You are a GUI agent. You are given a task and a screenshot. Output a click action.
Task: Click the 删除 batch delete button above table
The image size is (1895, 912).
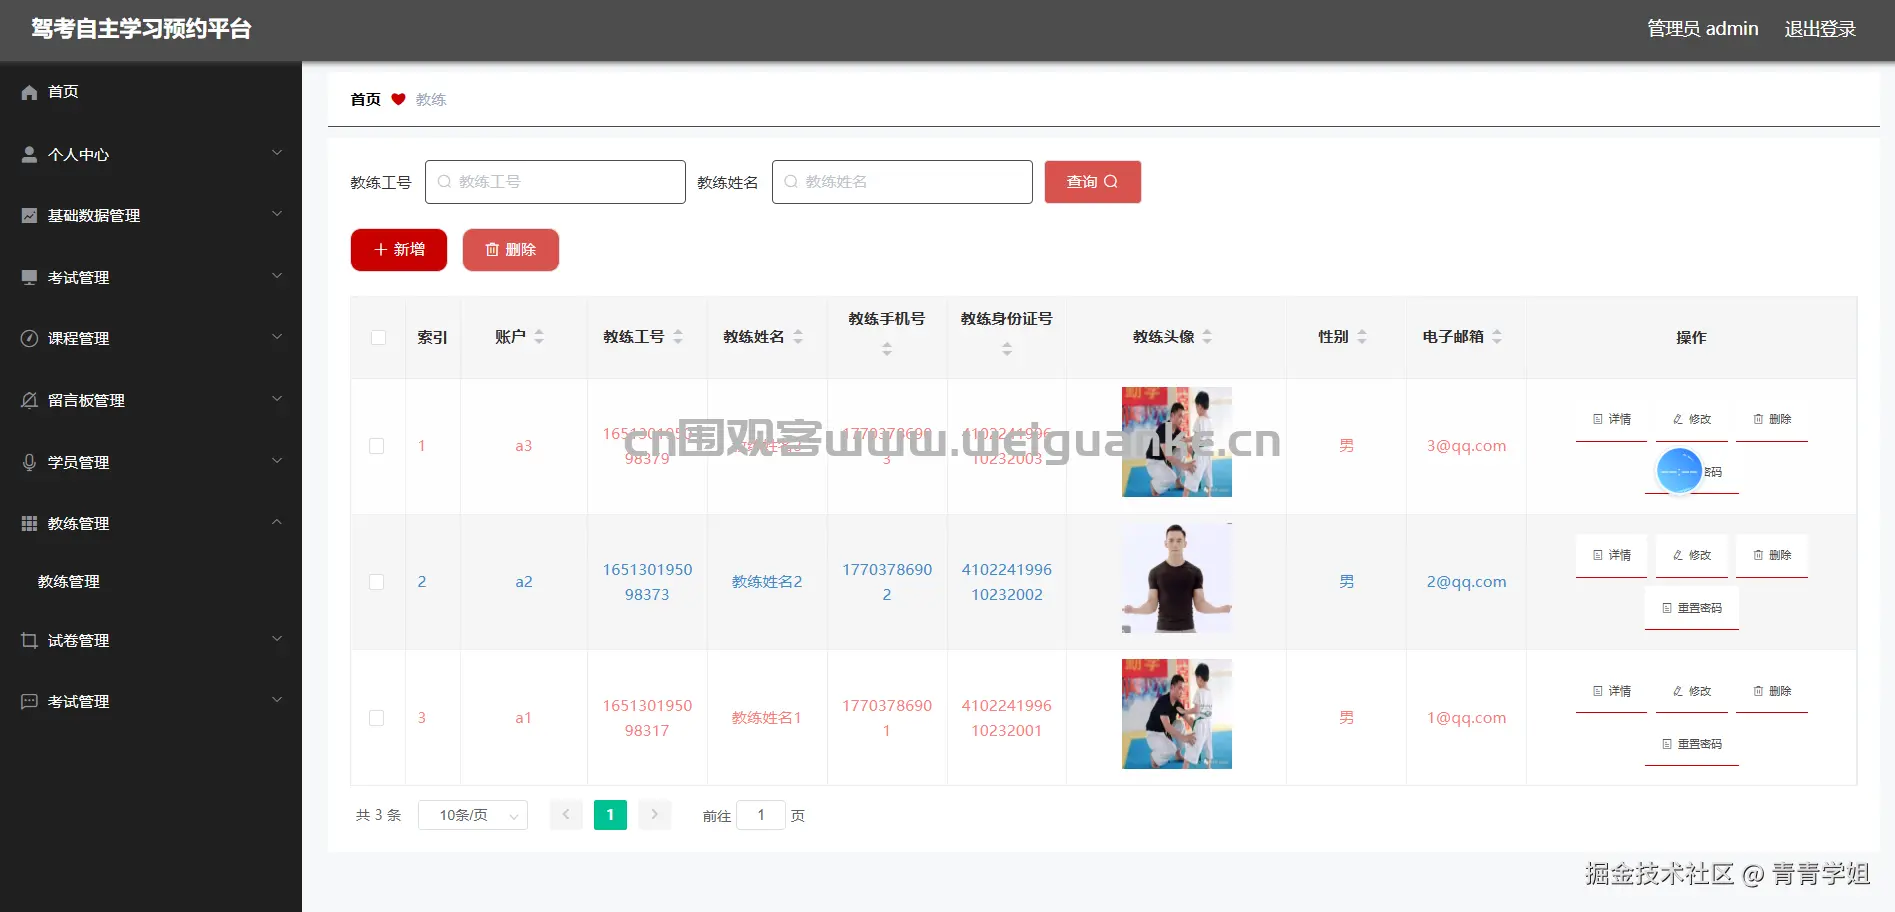pos(511,250)
